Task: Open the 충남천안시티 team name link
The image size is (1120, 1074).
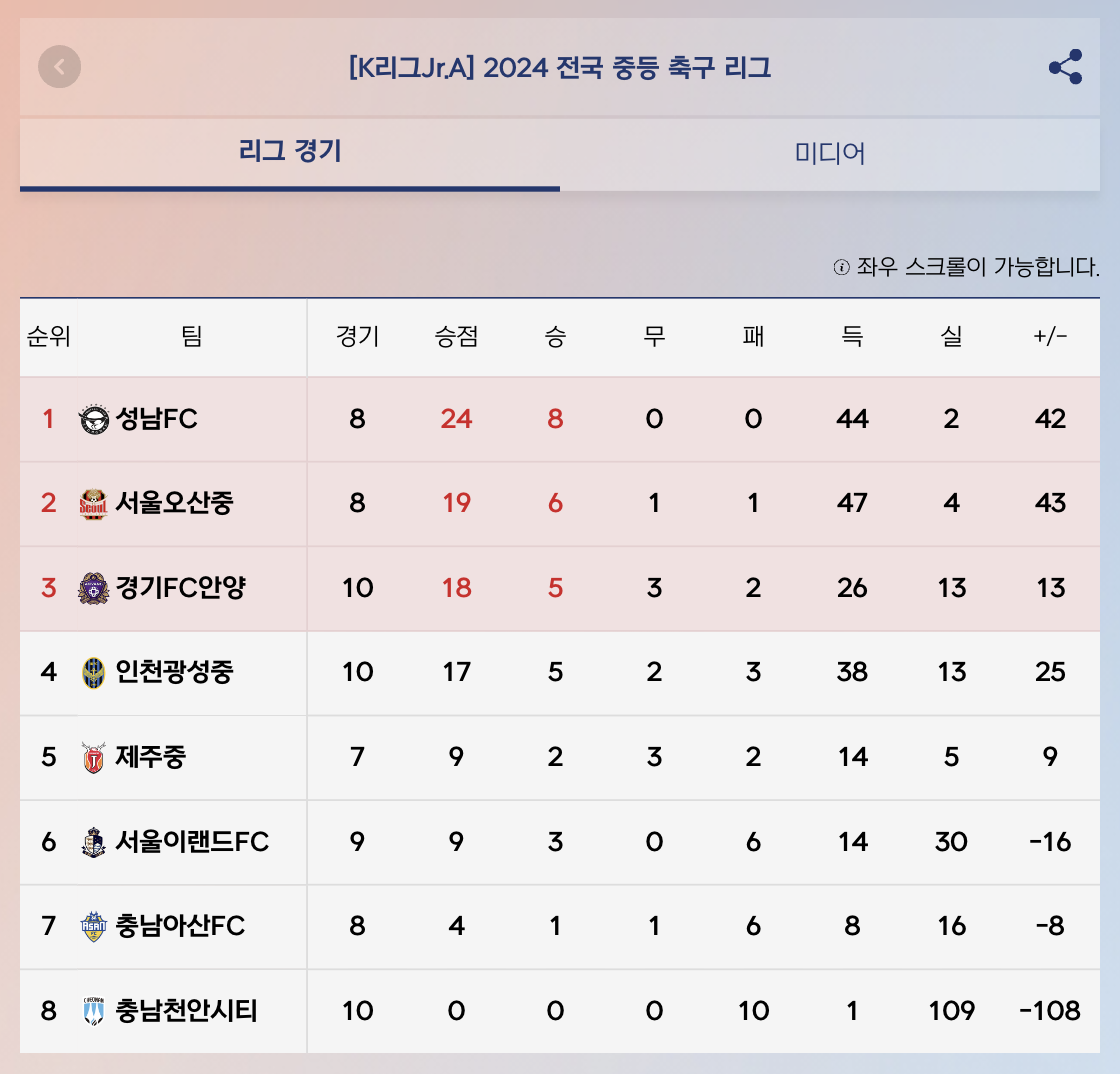Action: (x=187, y=1012)
